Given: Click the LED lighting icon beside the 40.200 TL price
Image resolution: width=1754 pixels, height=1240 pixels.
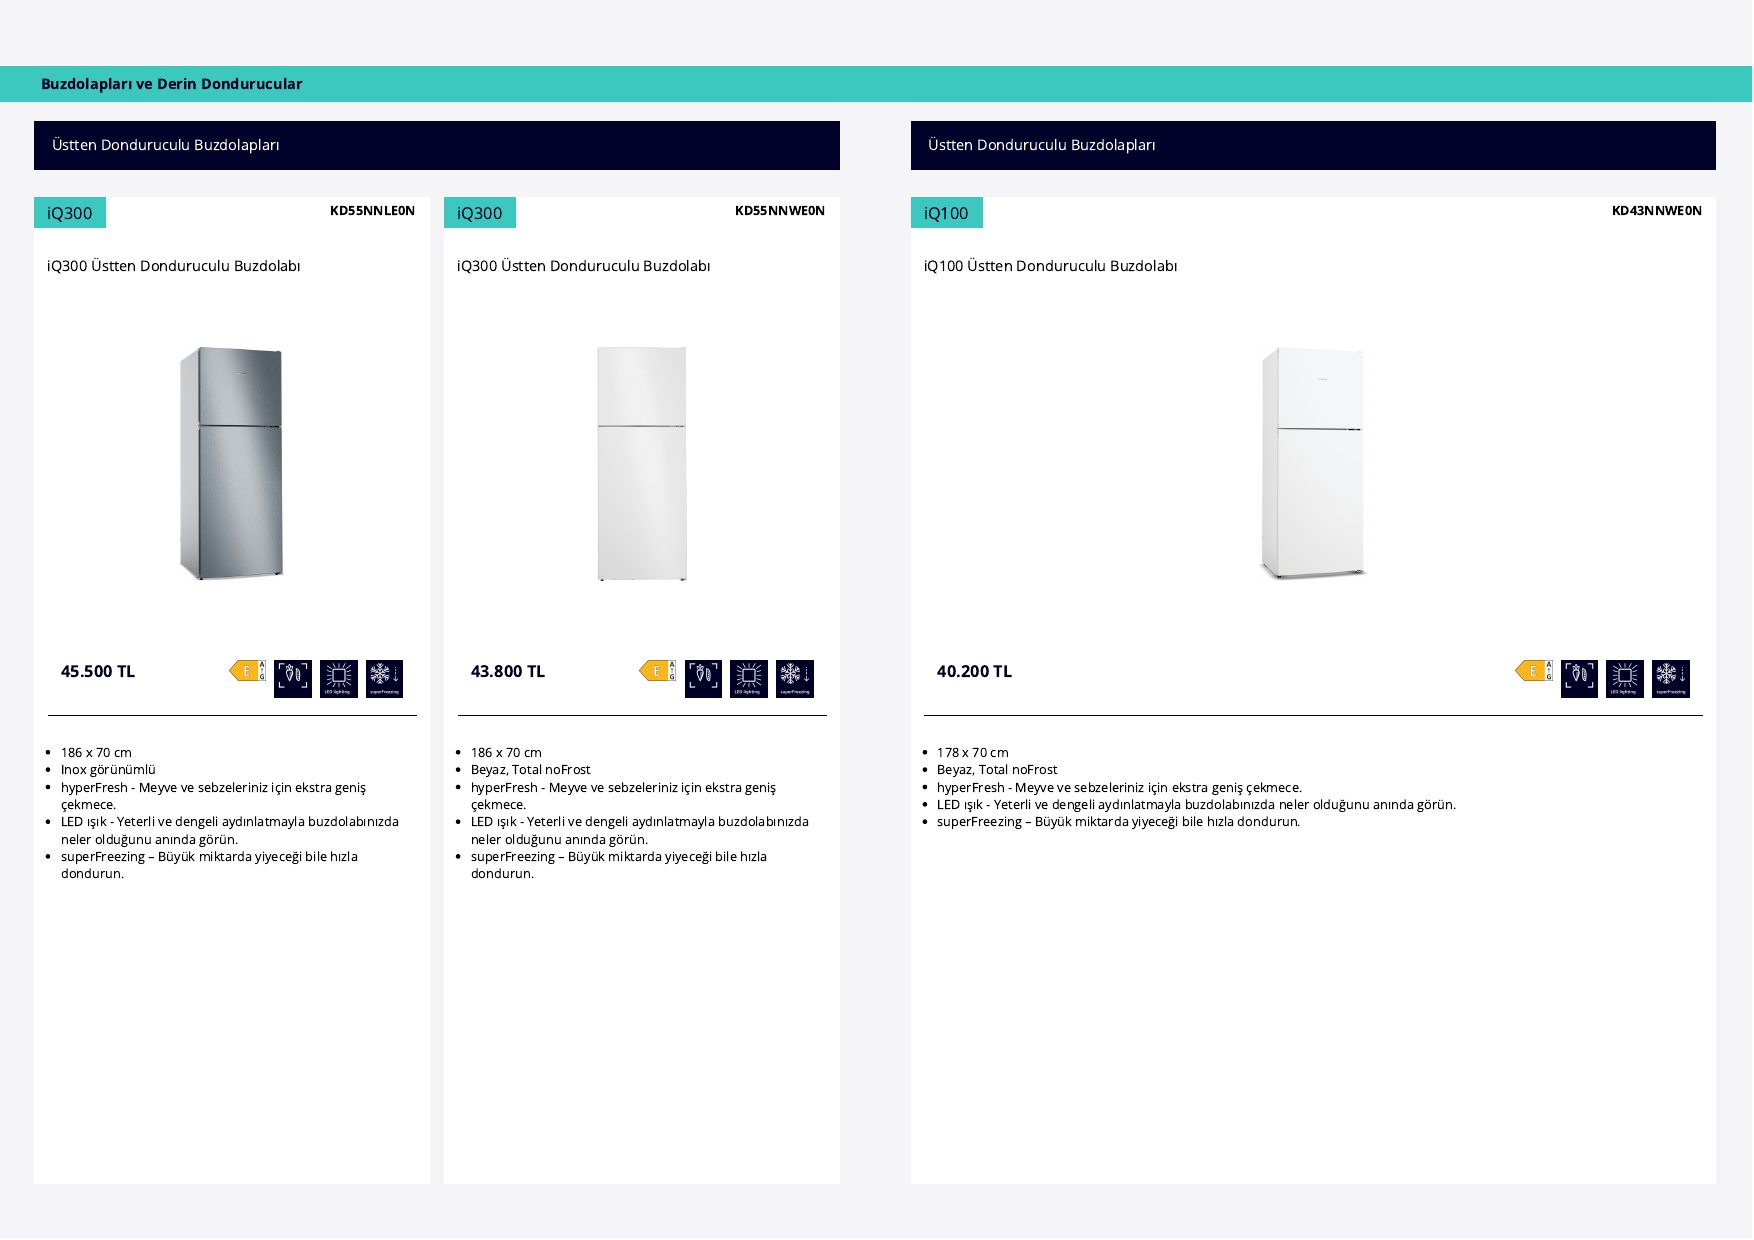Looking at the screenshot, I should [x=1625, y=679].
